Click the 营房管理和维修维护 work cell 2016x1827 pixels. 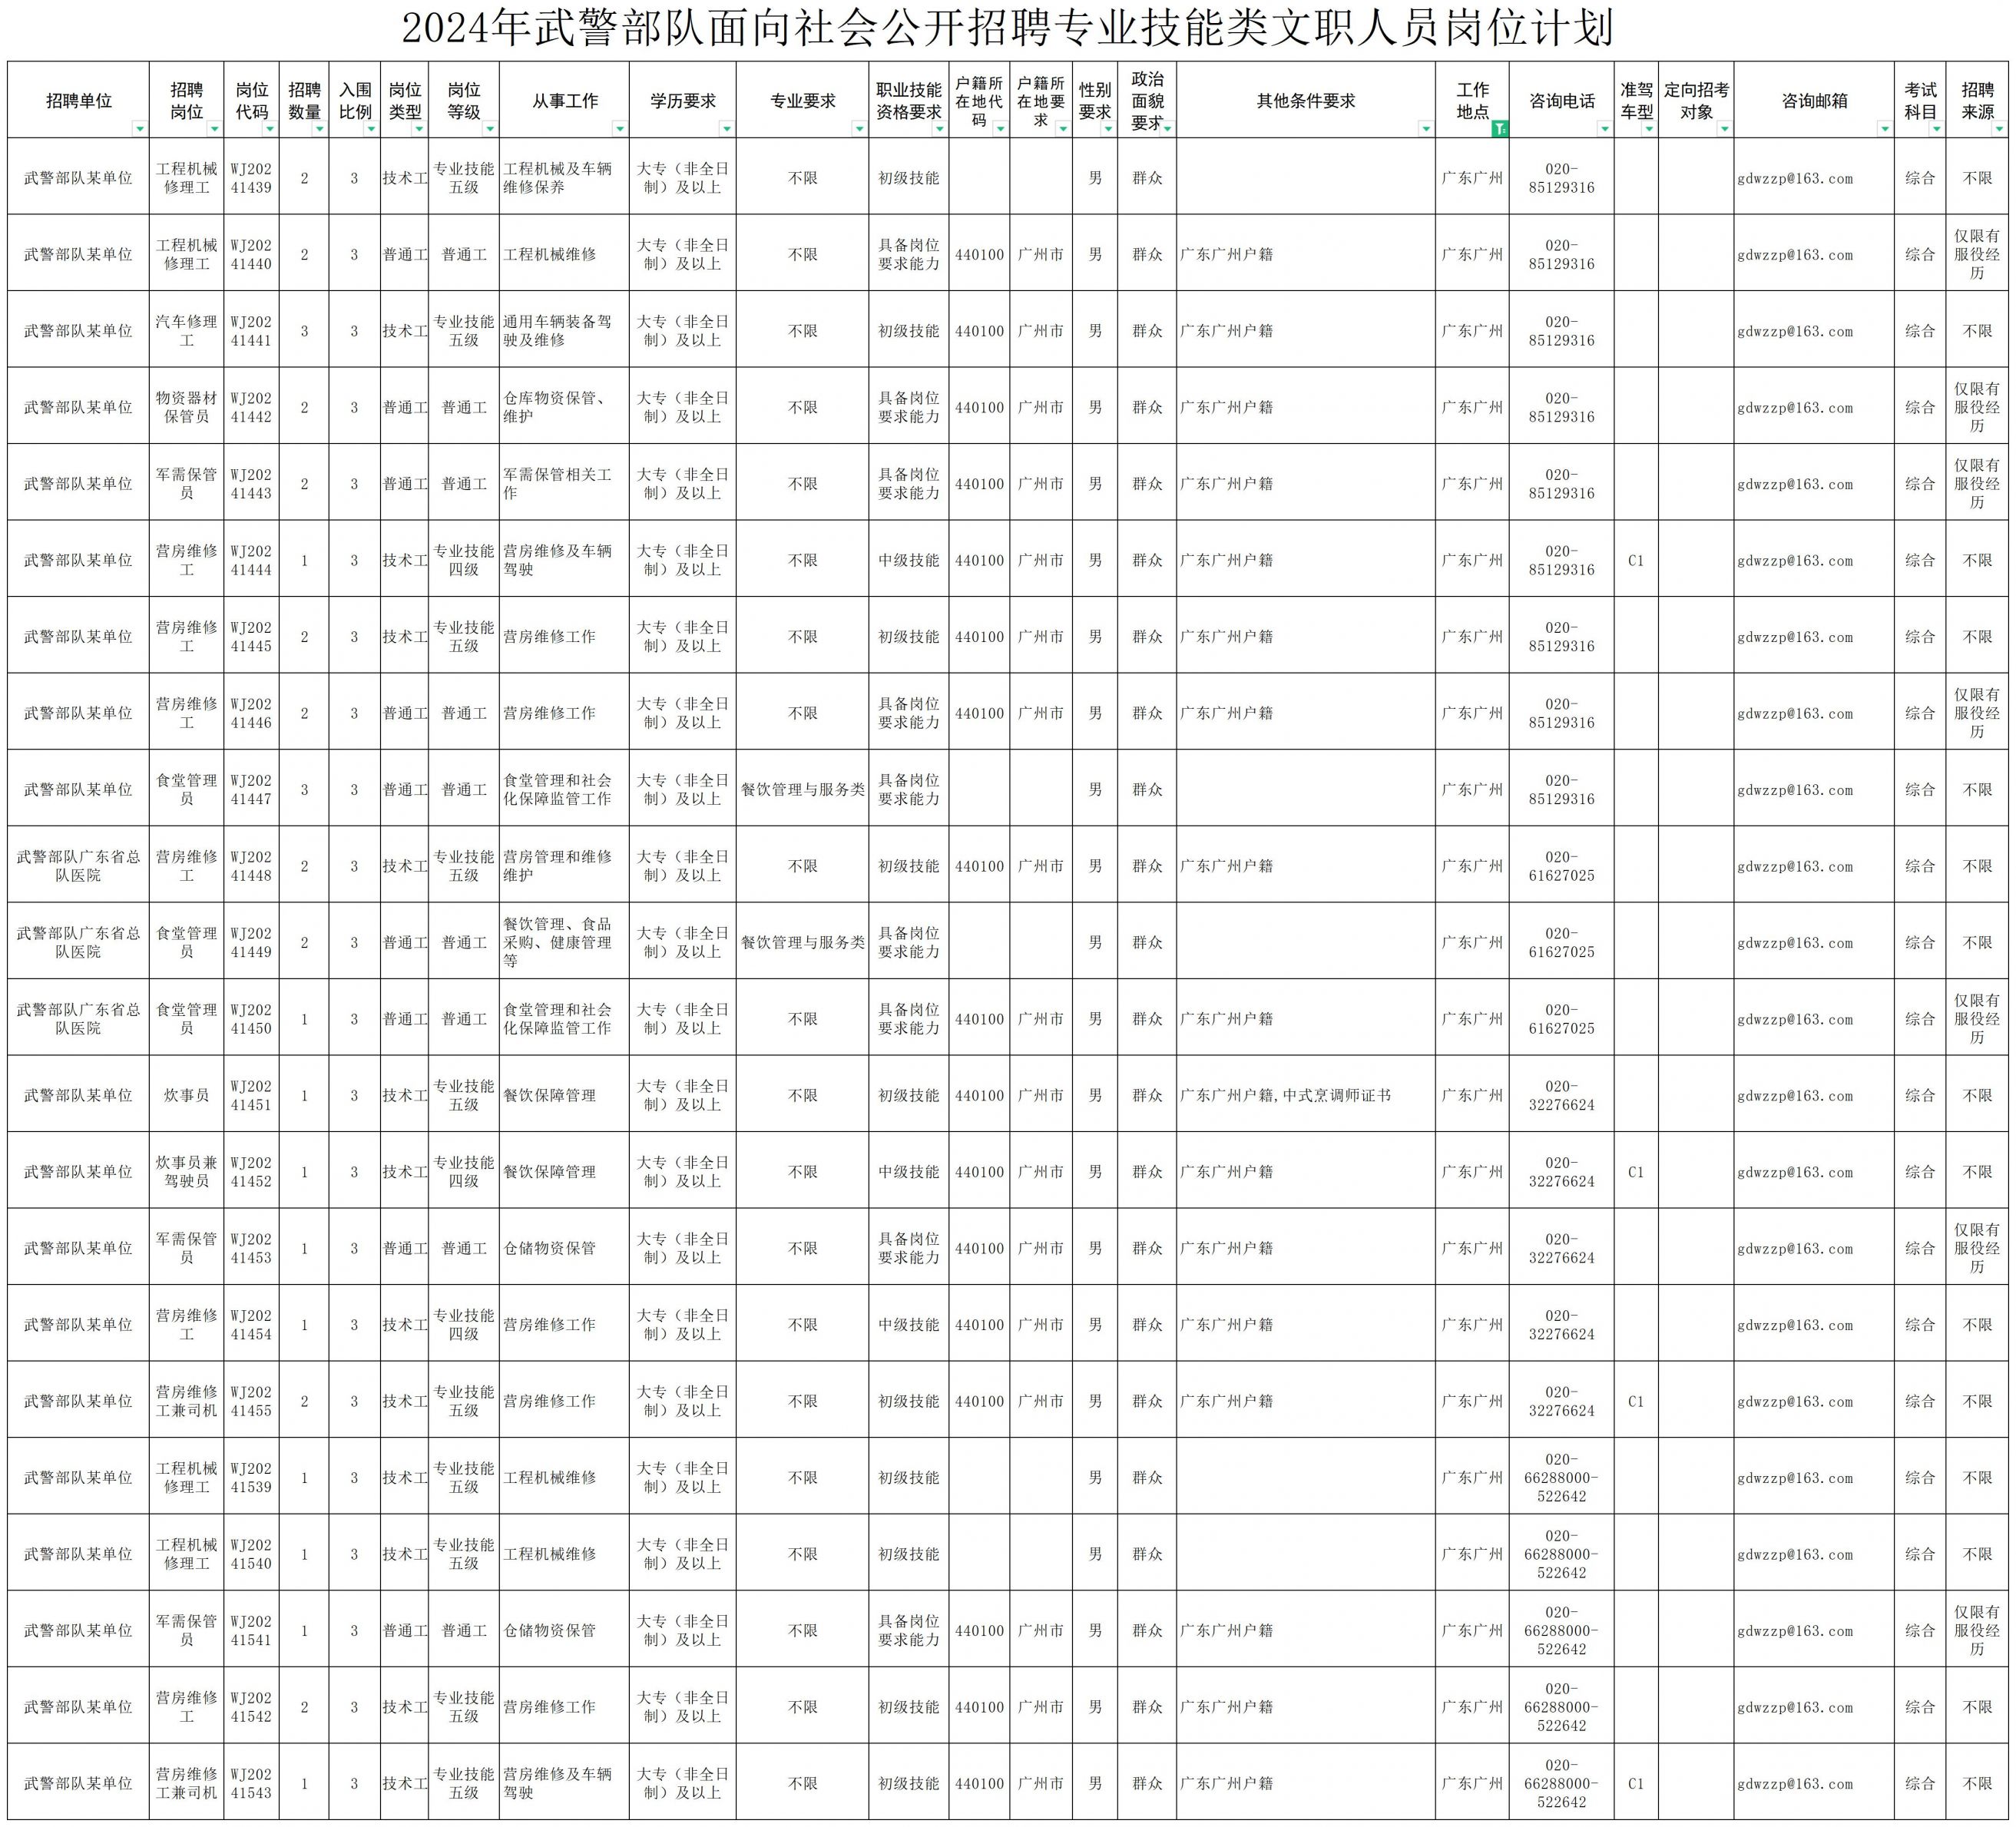pyautogui.click(x=565, y=866)
